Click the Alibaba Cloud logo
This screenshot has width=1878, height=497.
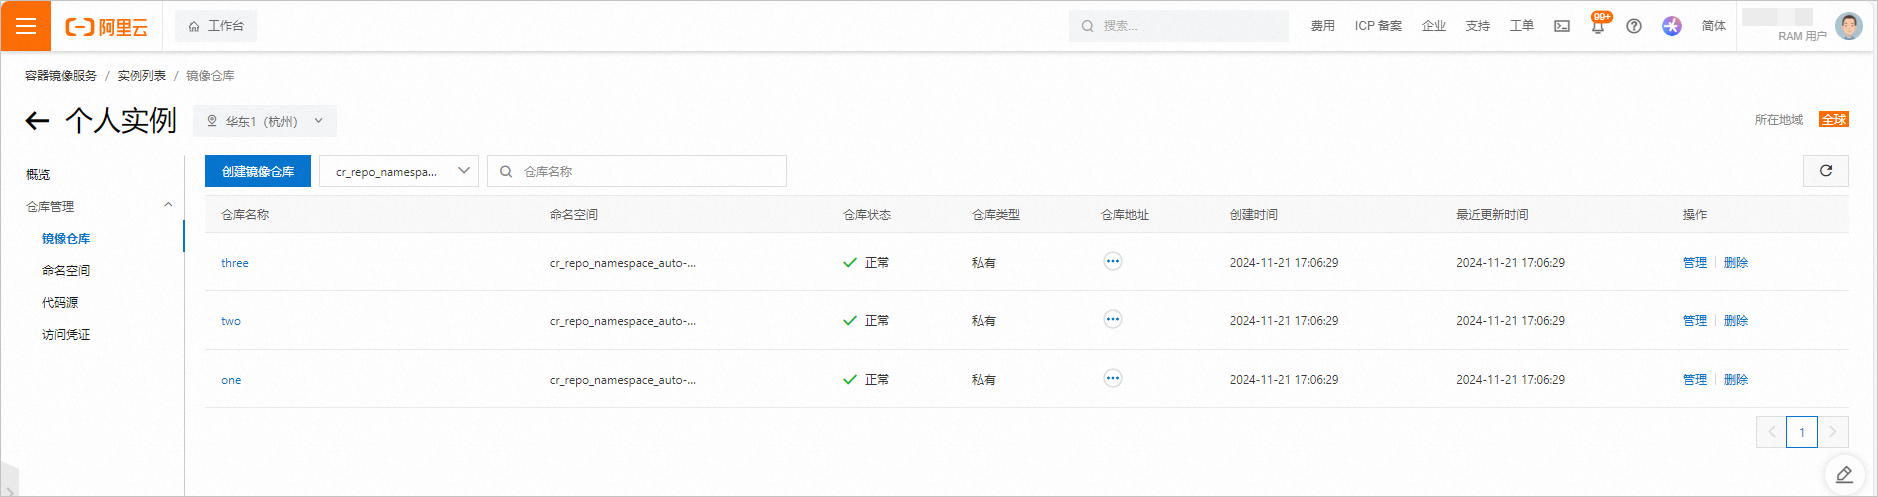pyautogui.click(x=107, y=27)
